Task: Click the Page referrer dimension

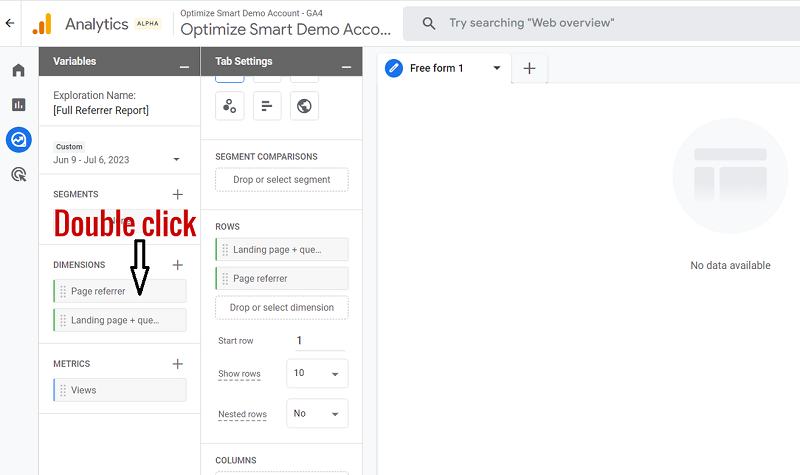Action: (120, 291)
